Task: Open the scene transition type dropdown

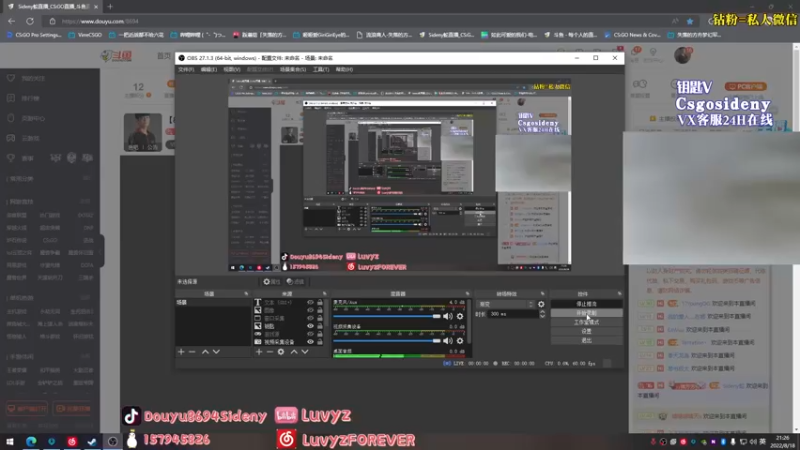Action: coord(505,304)
